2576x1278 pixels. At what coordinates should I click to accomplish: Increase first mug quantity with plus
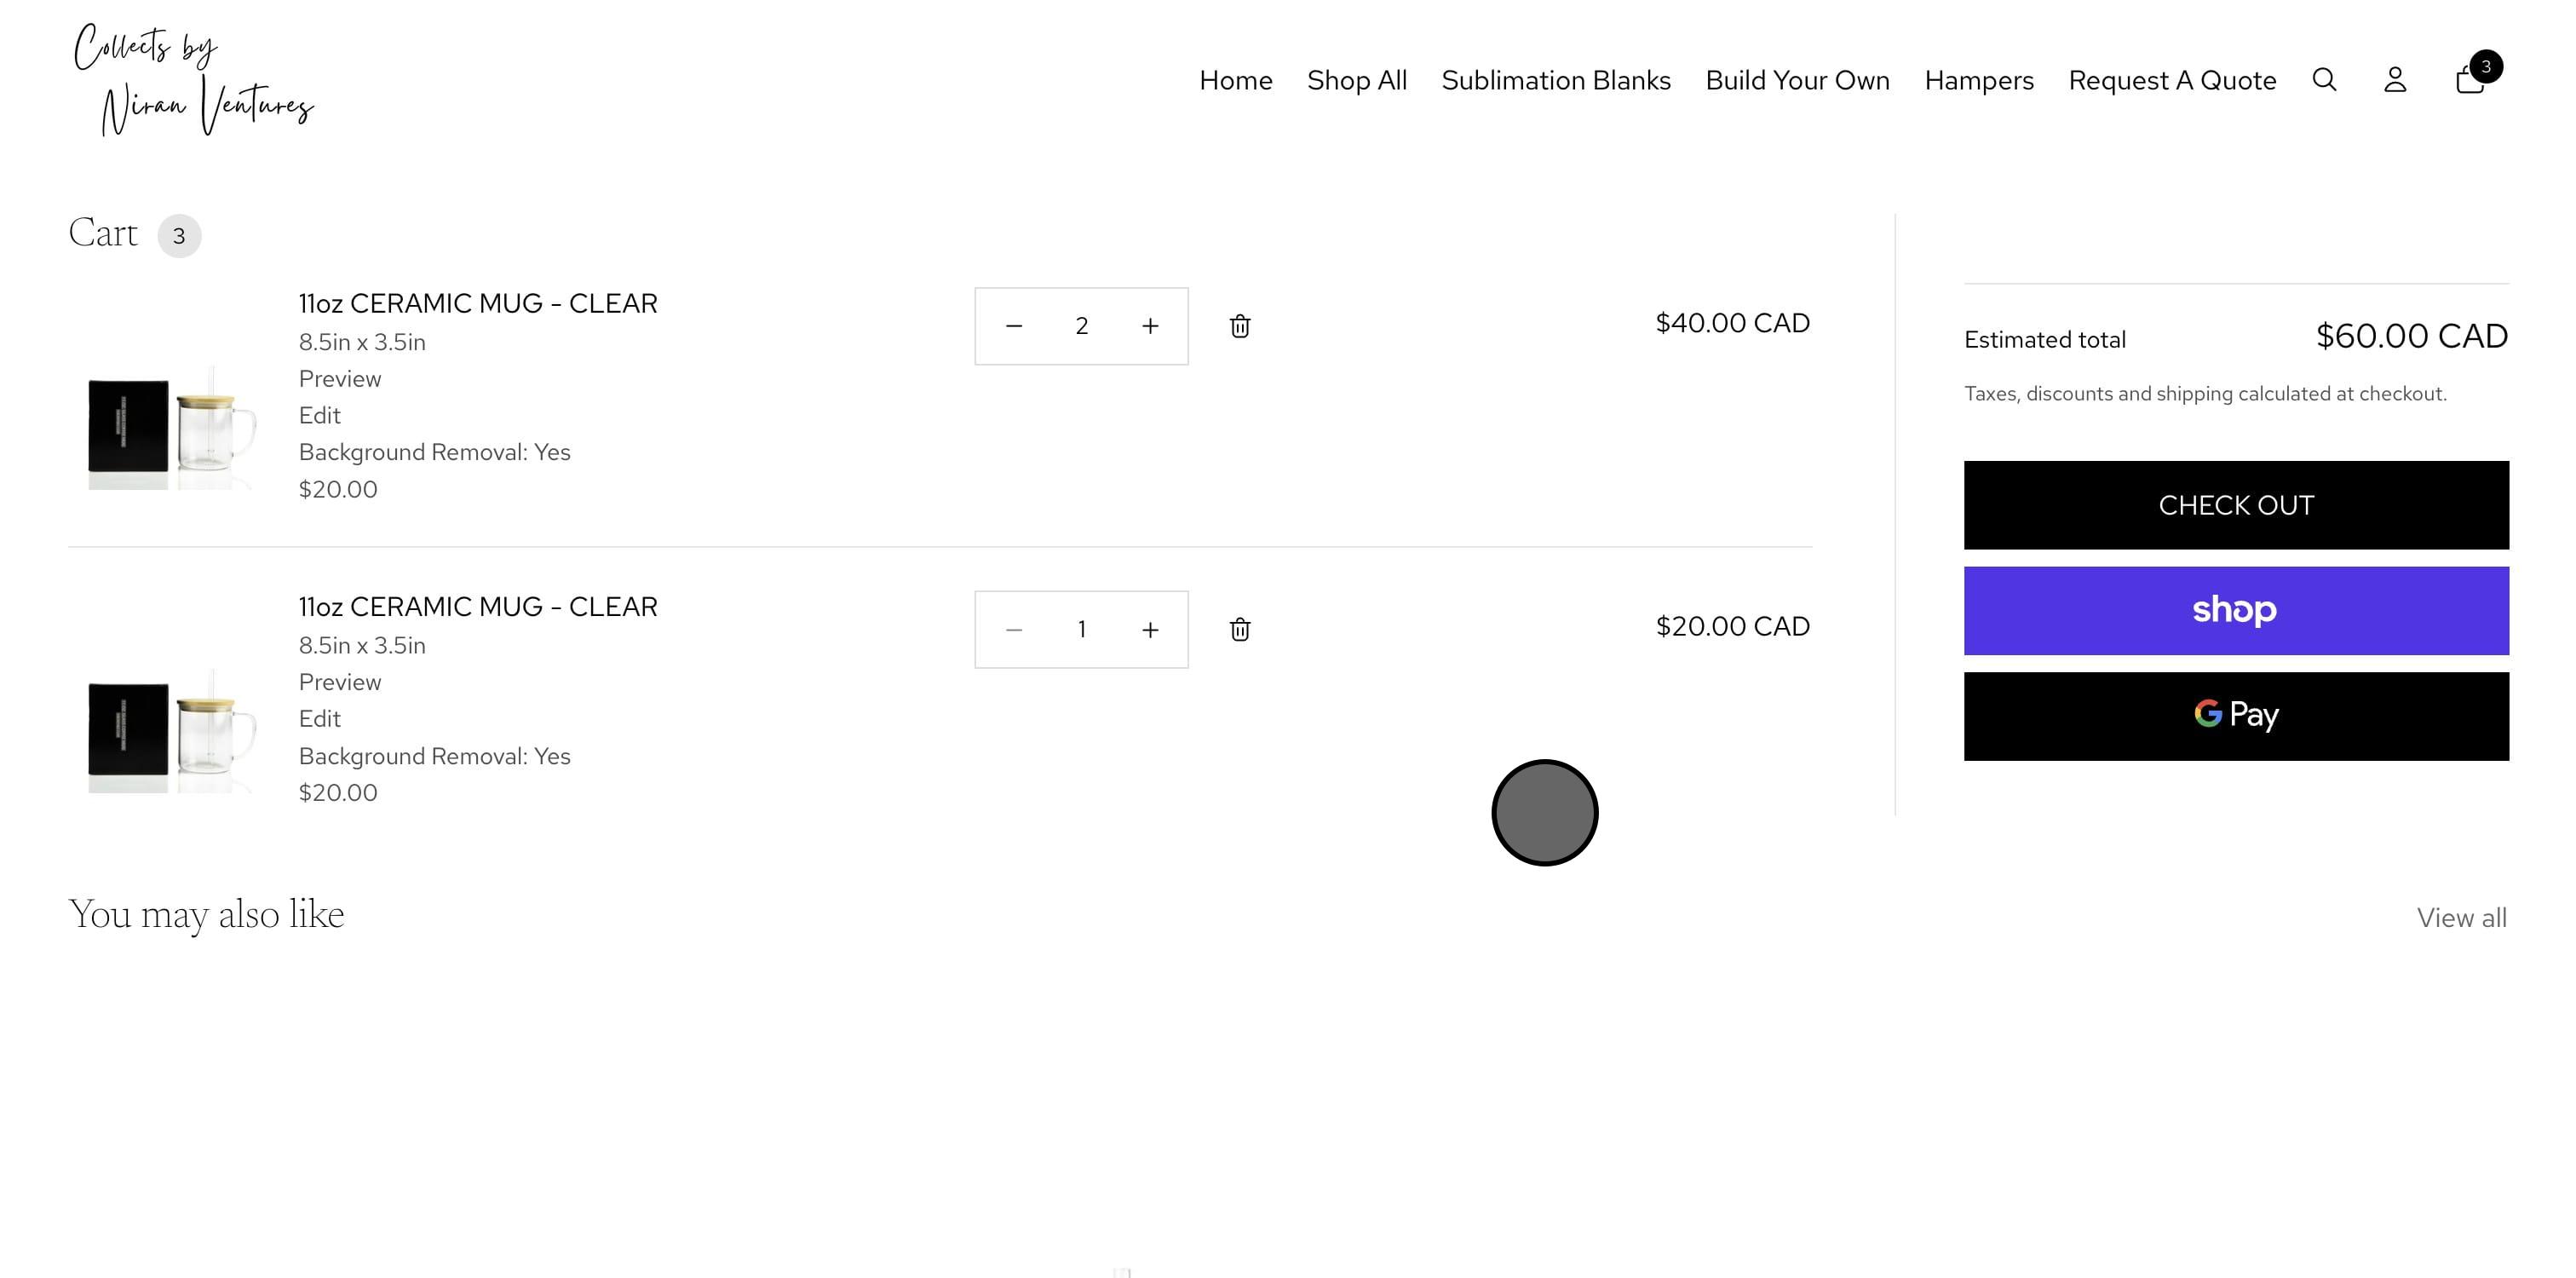[x=1150, y=326]
